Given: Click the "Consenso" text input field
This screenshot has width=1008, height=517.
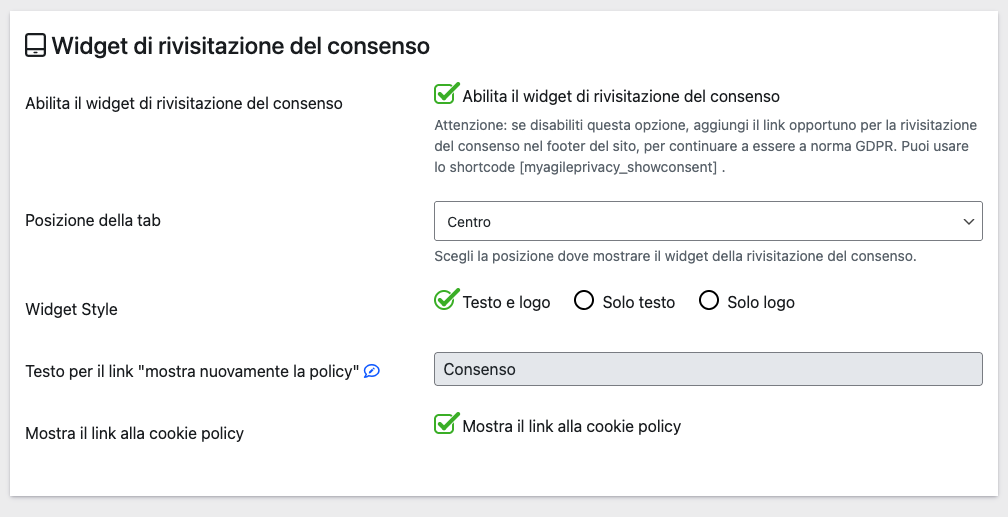Looking at the screenshot, I should (708, 369).
